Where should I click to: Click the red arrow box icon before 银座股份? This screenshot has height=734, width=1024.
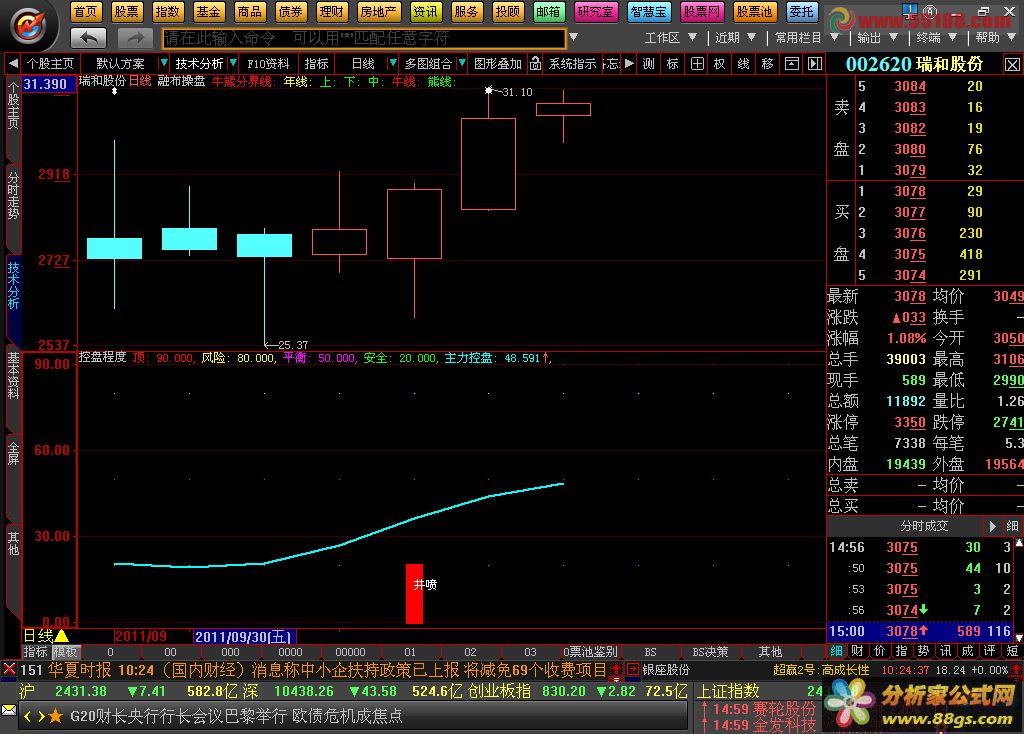coord(633,669)
